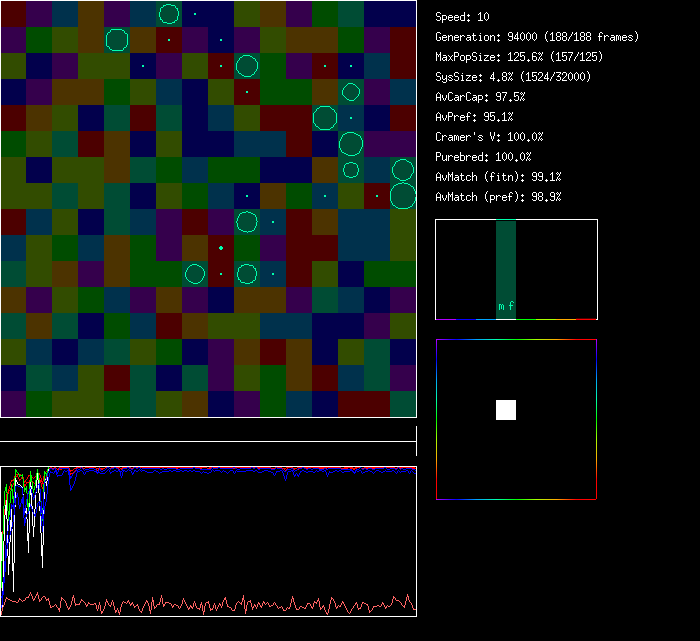The height and width of the screenshot is (641, 700).
Task: Select the Cramer's V statistic
Action: (490, 137)
